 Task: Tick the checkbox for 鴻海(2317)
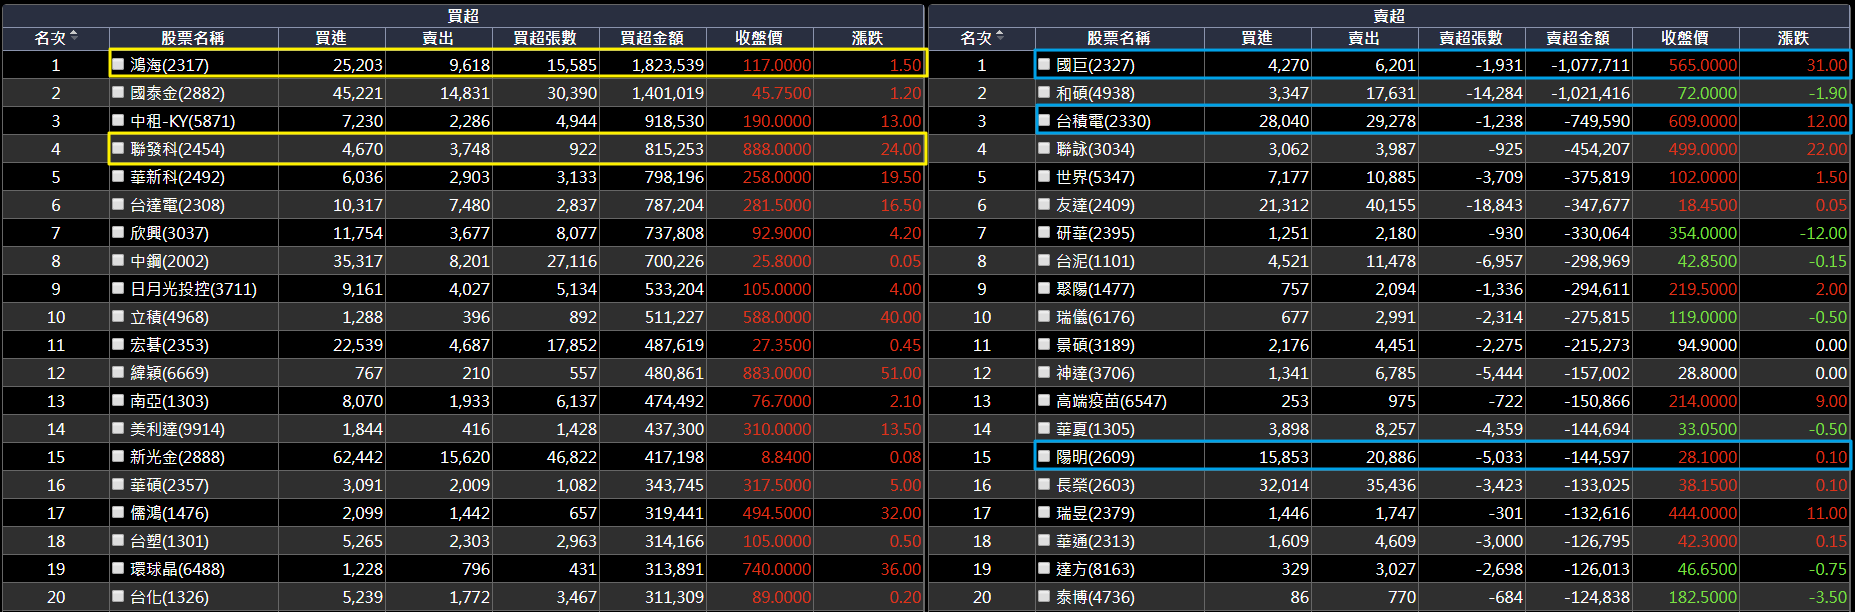pos(118,64)
